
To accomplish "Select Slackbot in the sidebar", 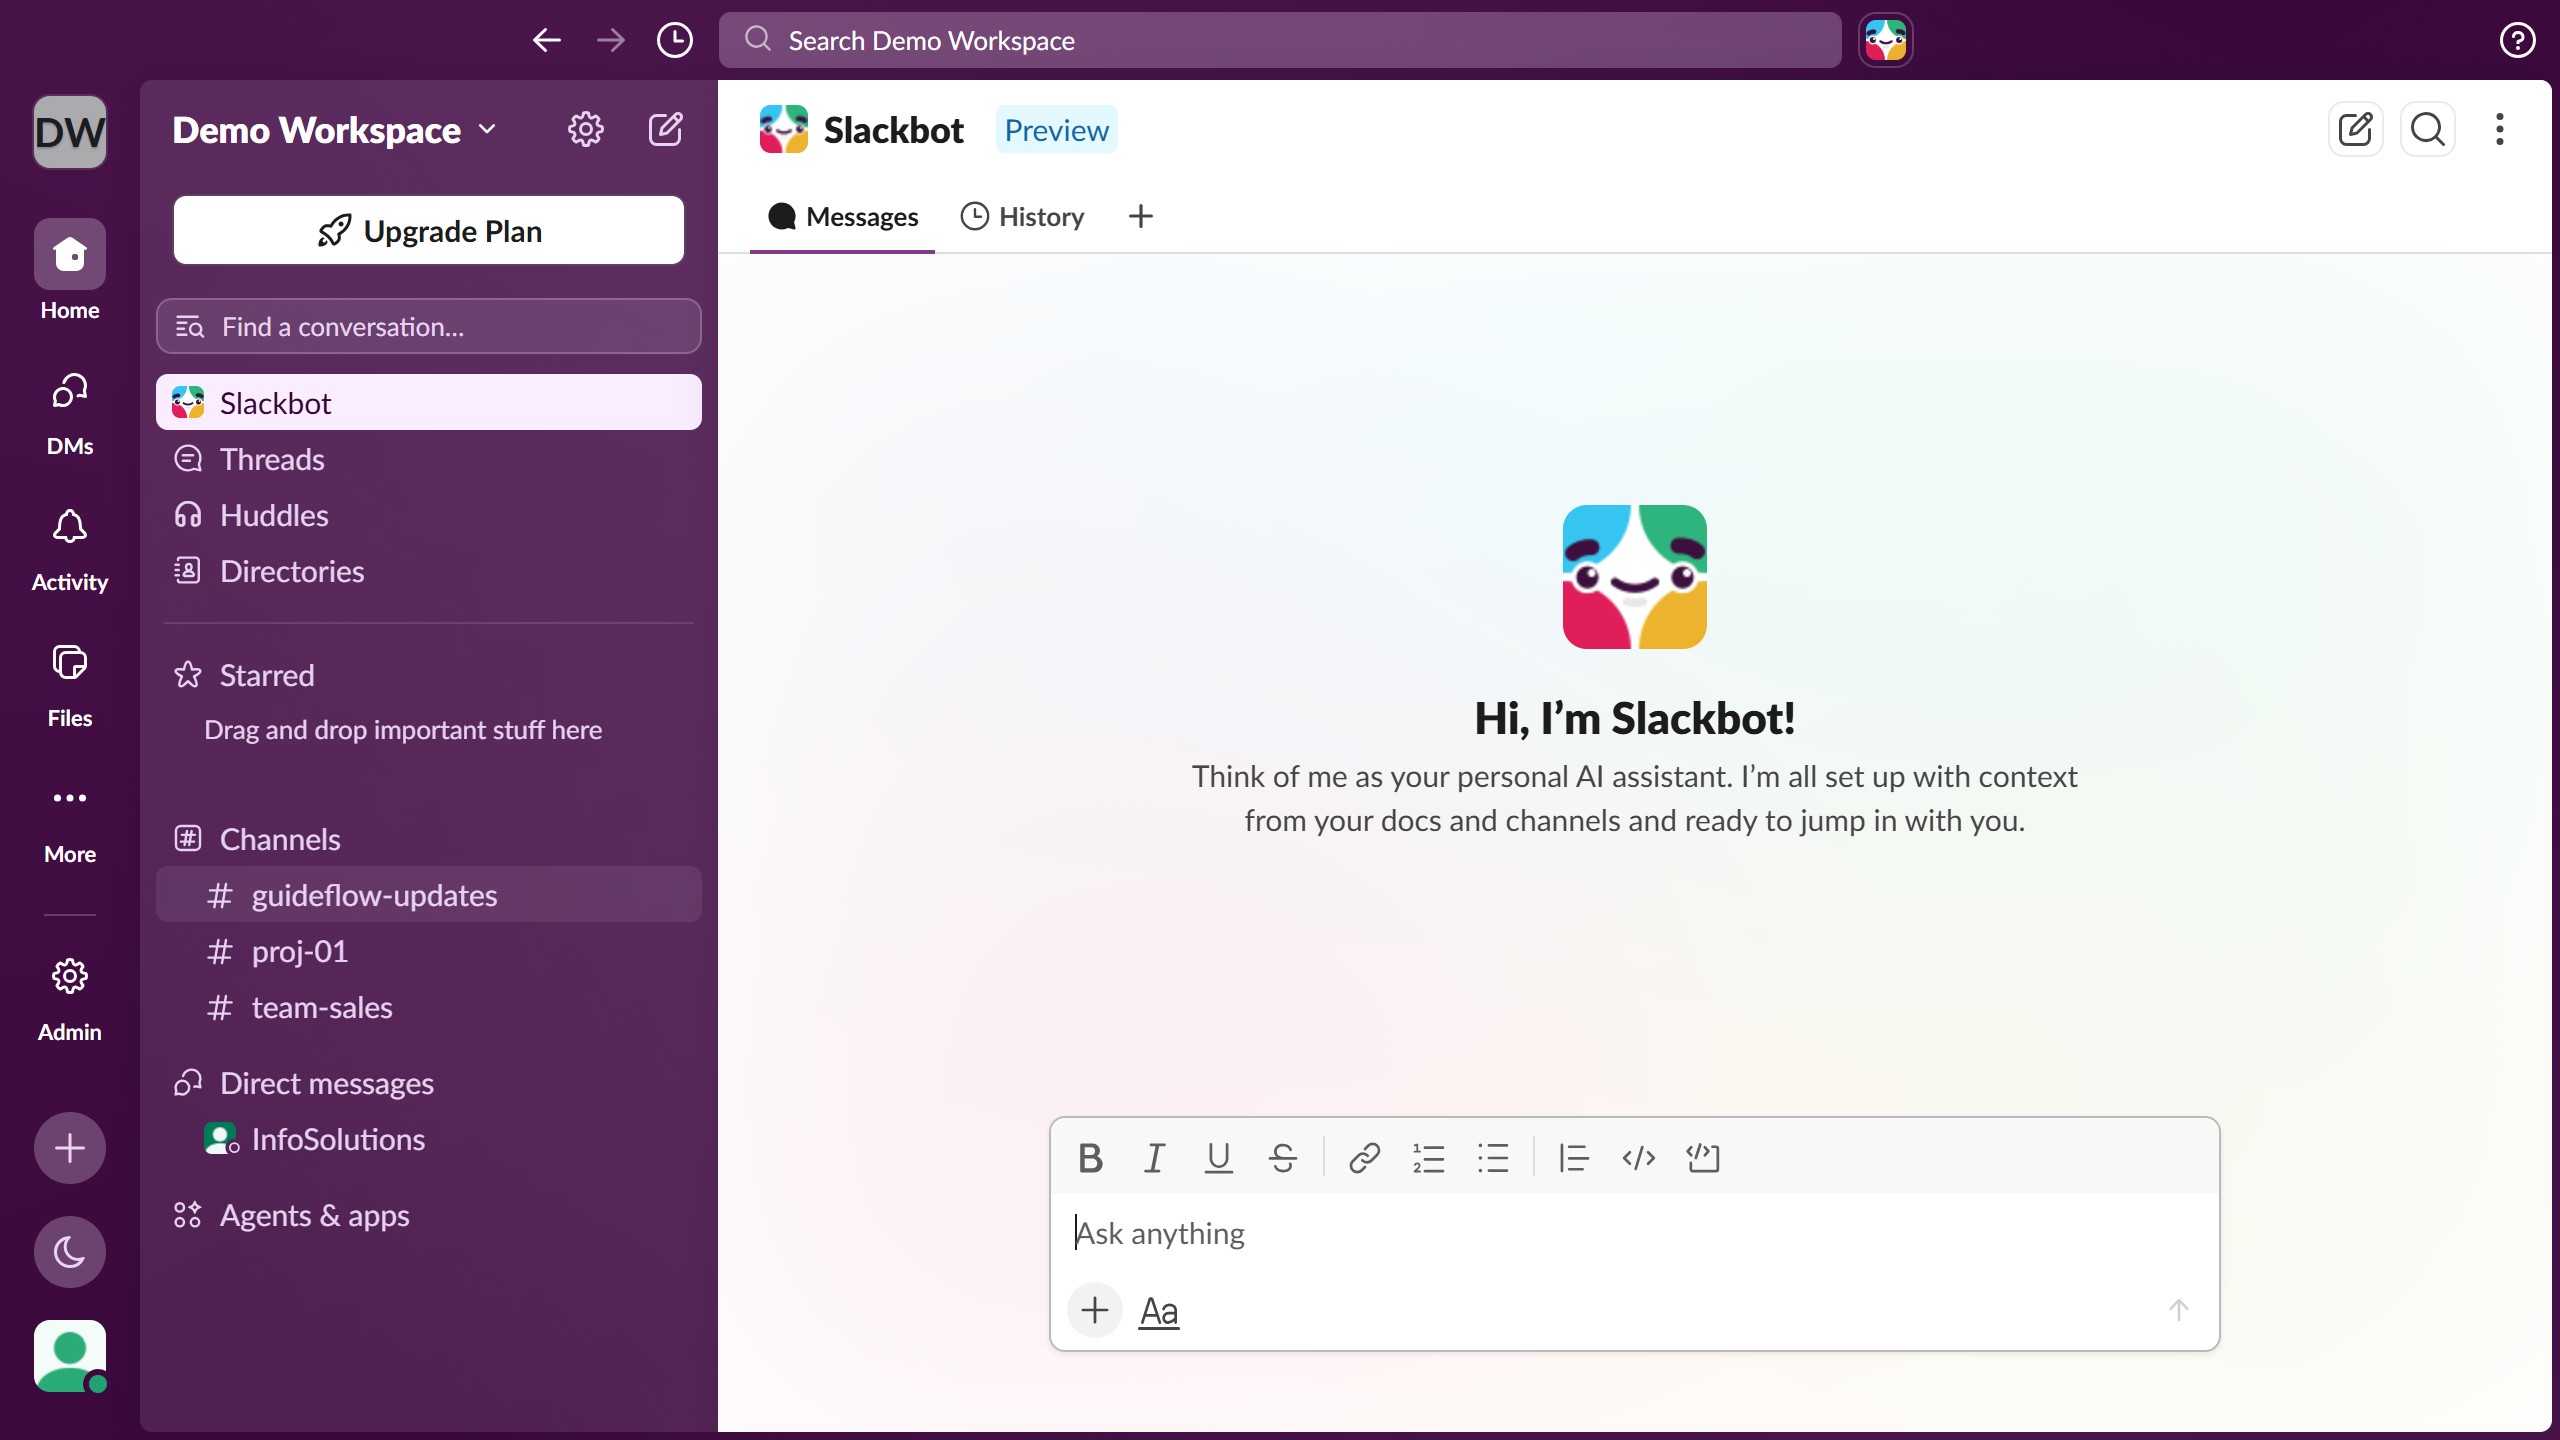I will 428,402.
